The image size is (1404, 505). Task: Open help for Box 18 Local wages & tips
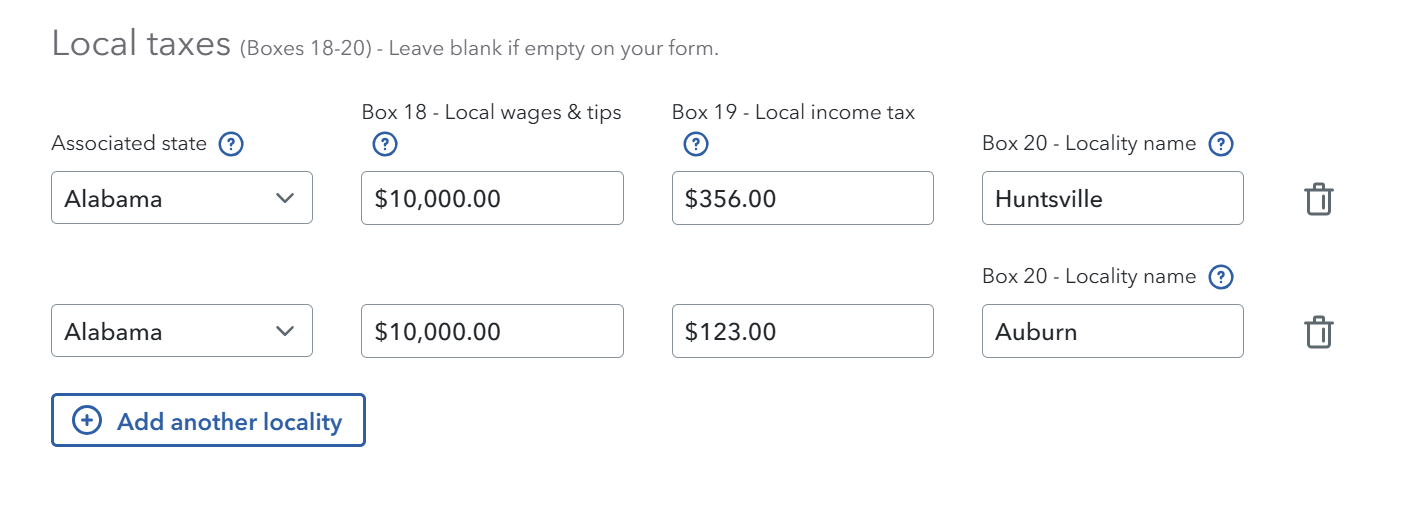[384, 144]
